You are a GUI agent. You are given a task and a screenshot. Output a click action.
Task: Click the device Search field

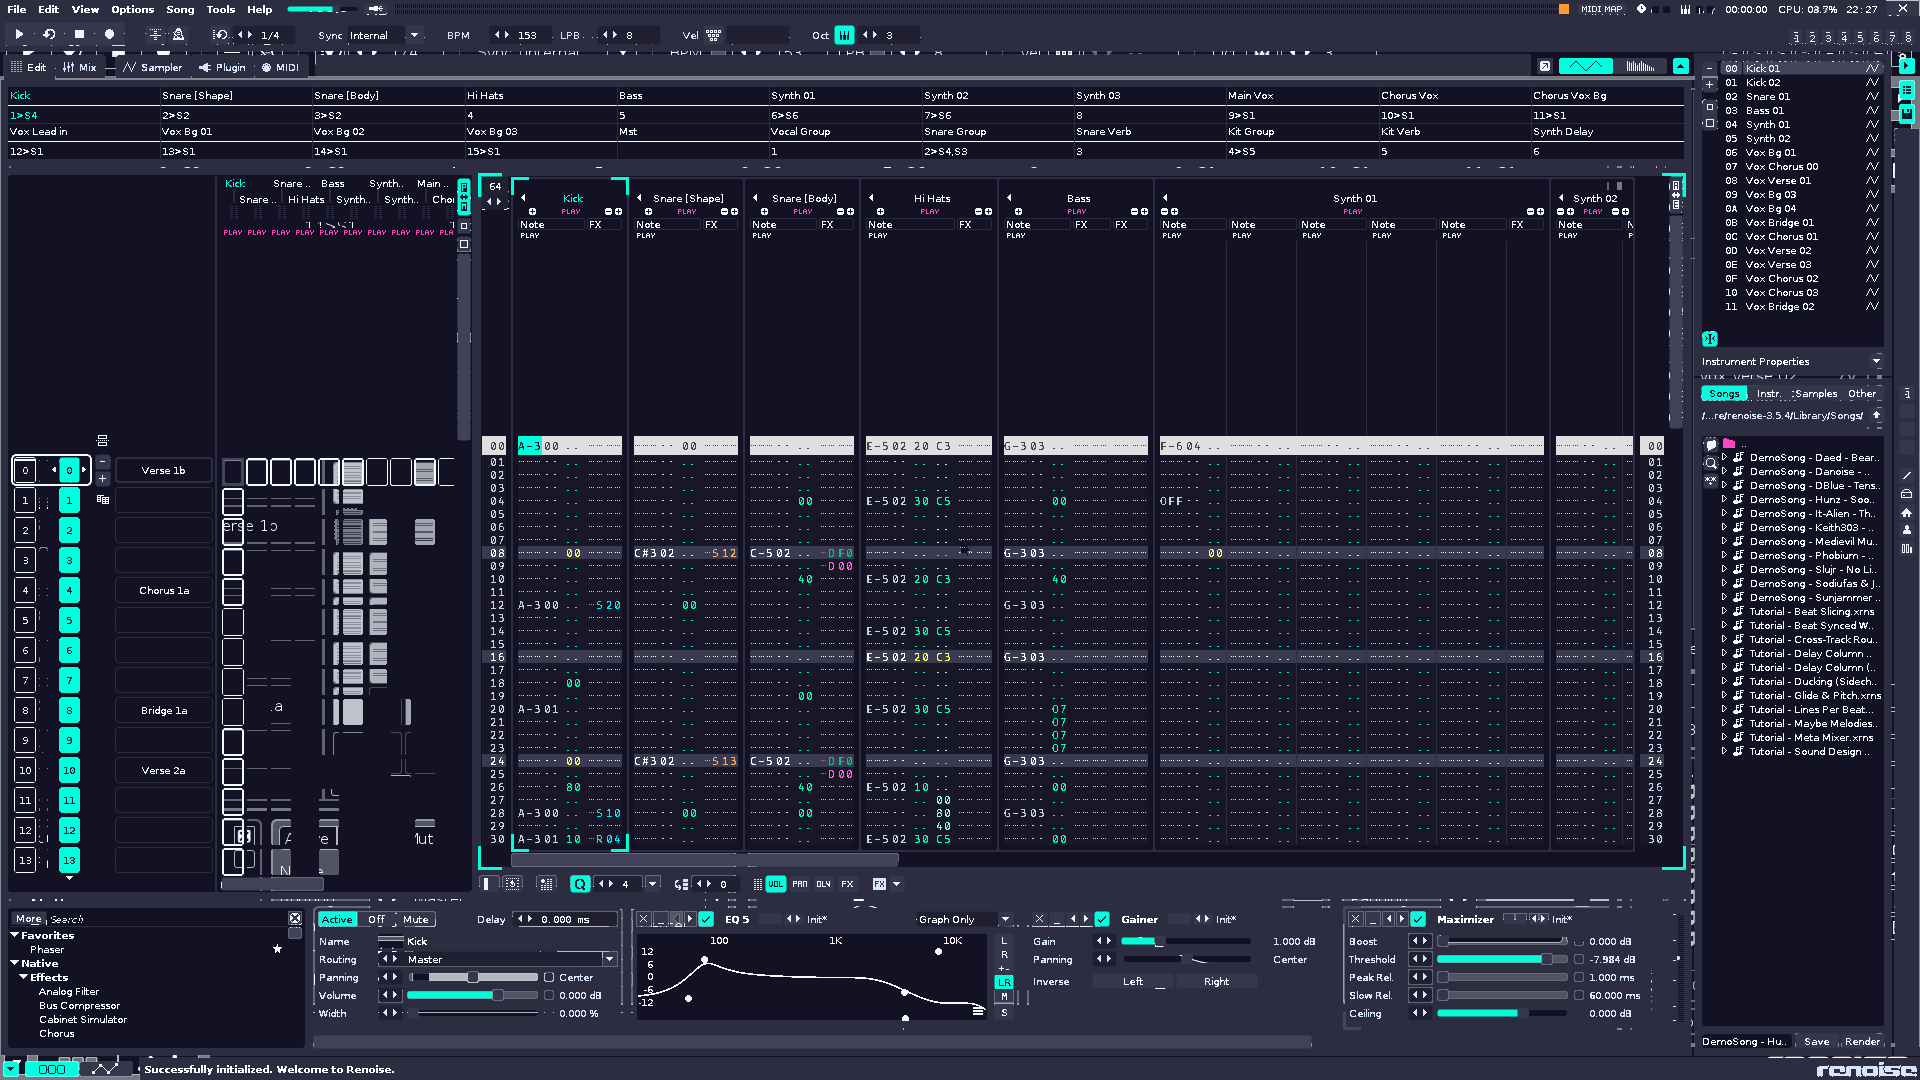pos(167,918)
